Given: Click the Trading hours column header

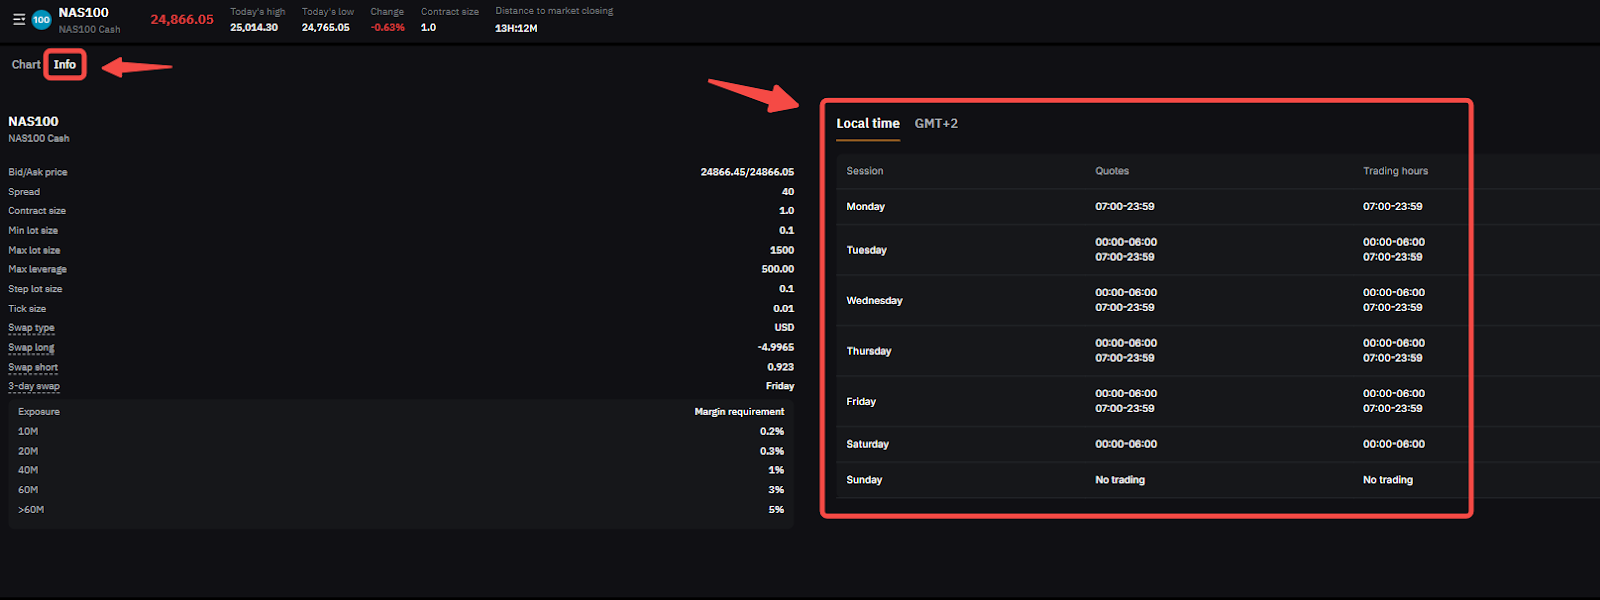Looking at the screenshot, I should click(x=1395, y=171).
